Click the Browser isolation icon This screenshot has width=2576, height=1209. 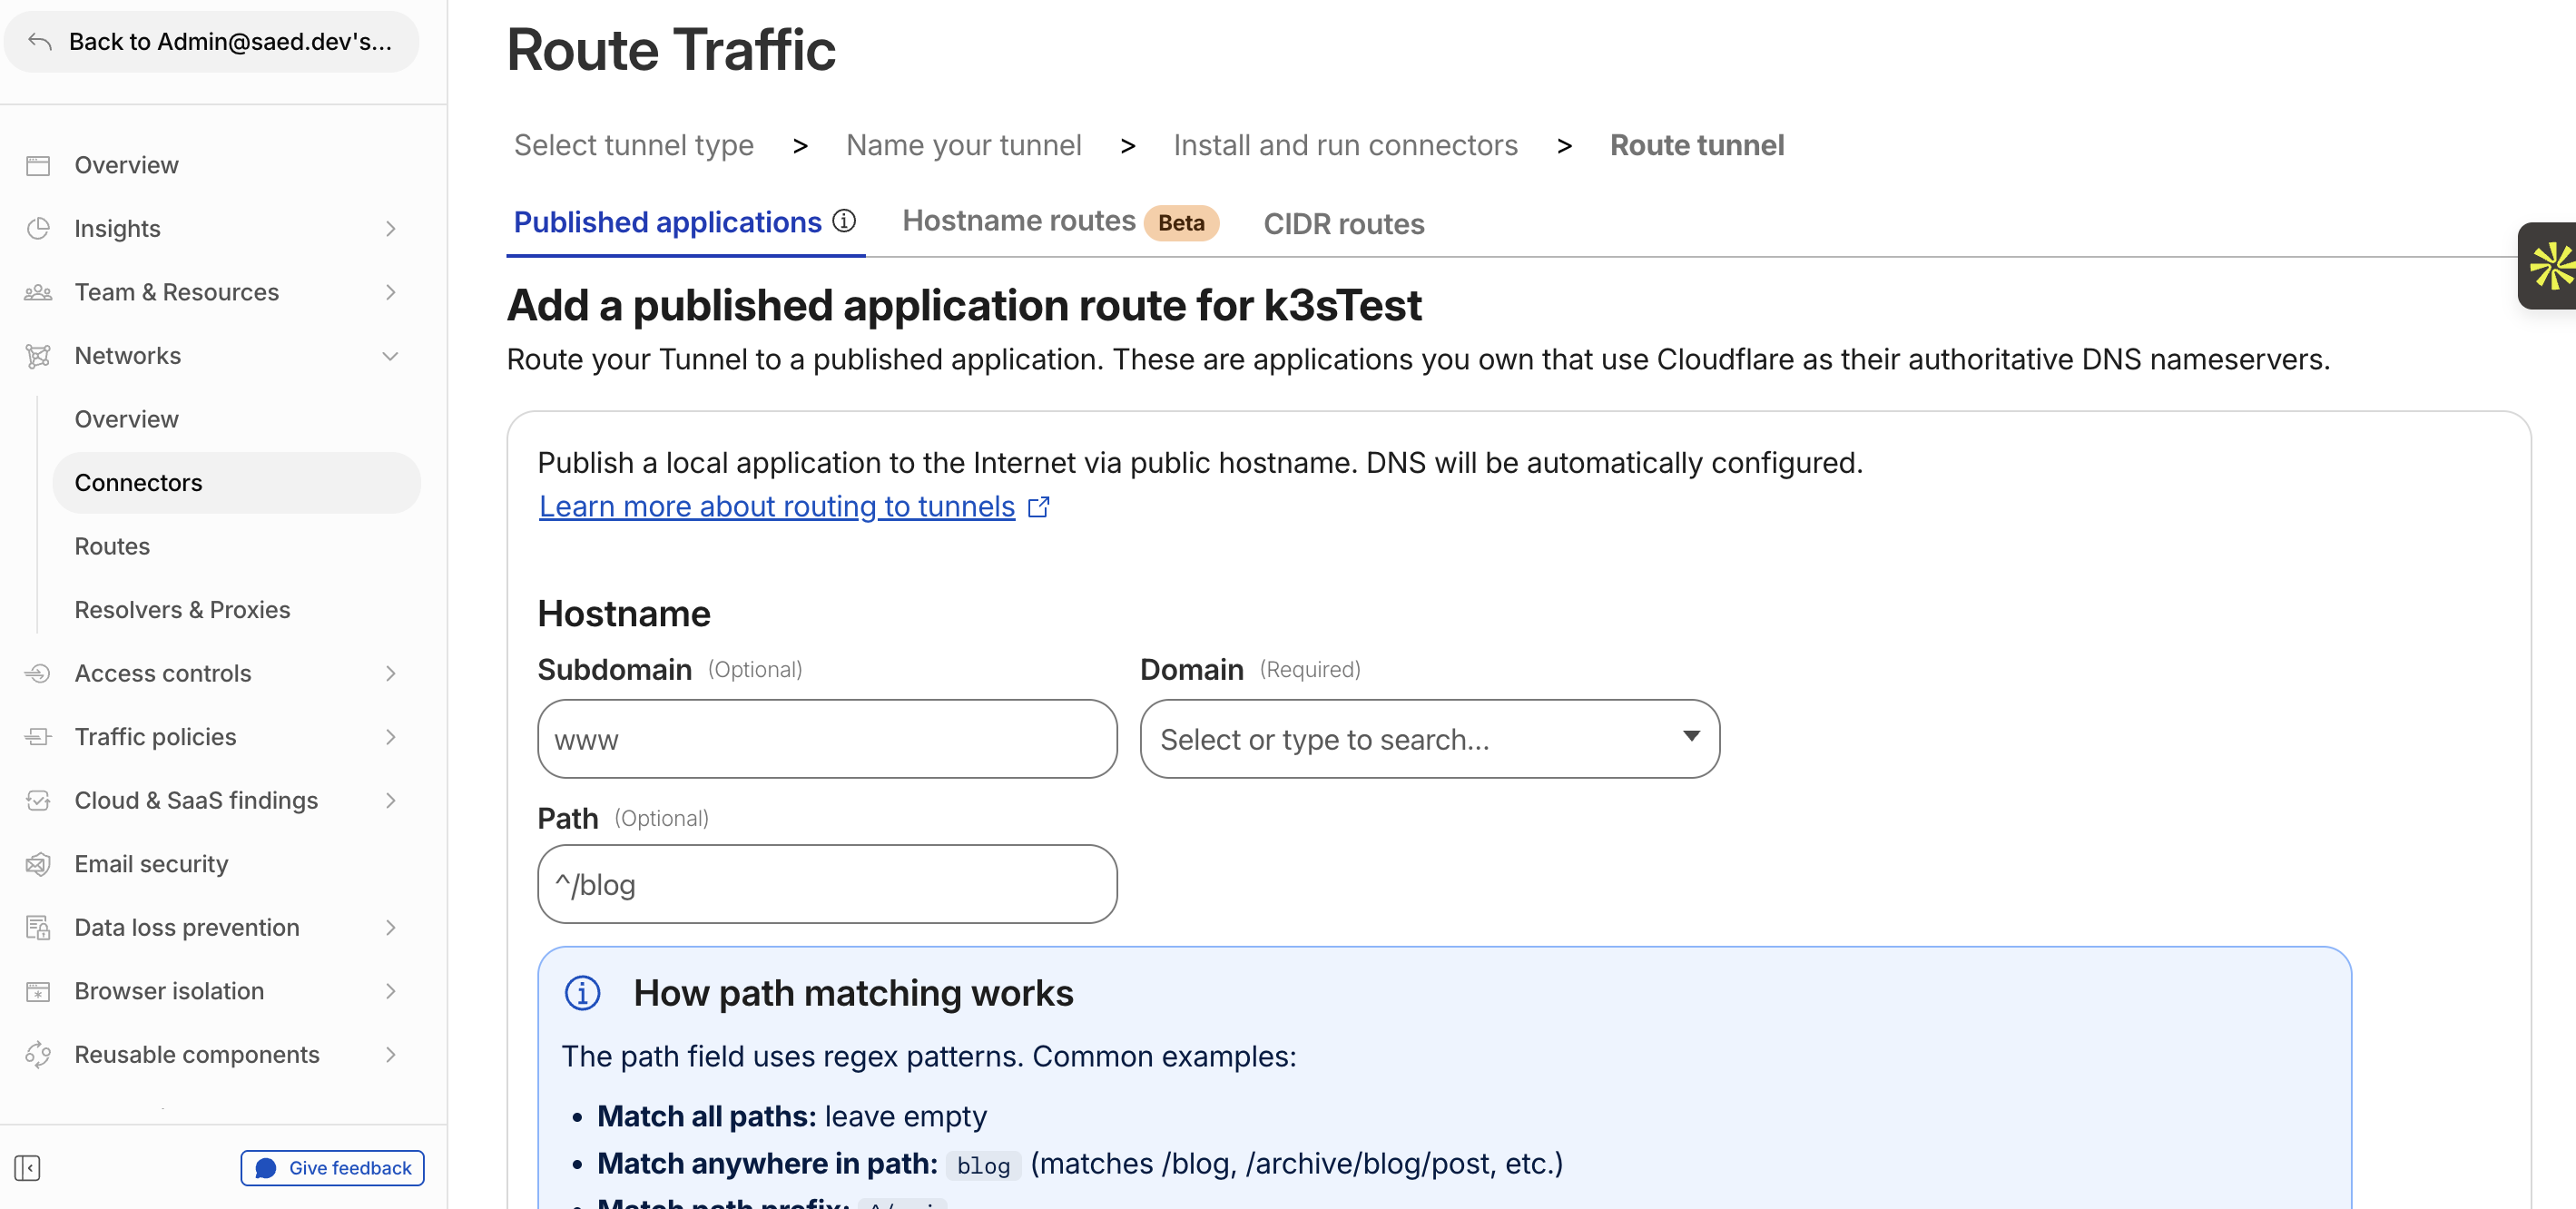point(38,991)
